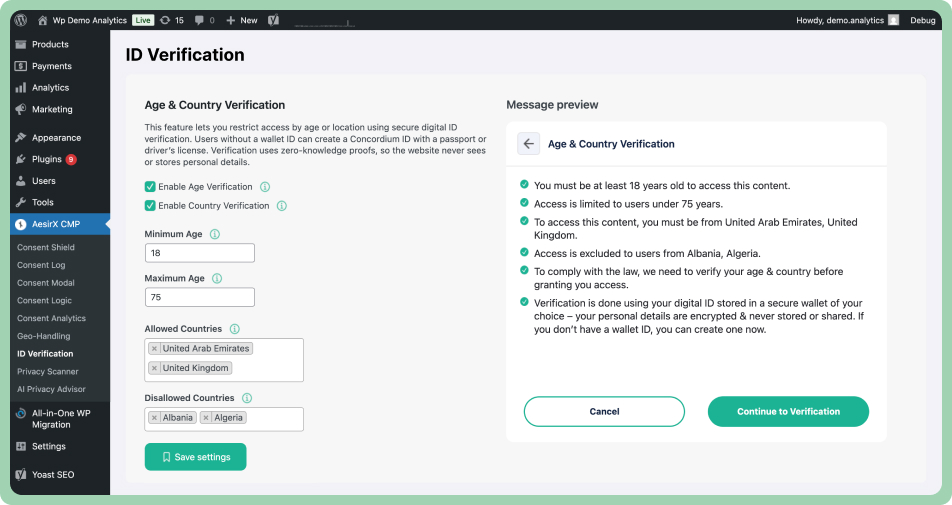Open the comments bubble icon
The height and width of the screenshot is (505, 952).
pos(202,20)
